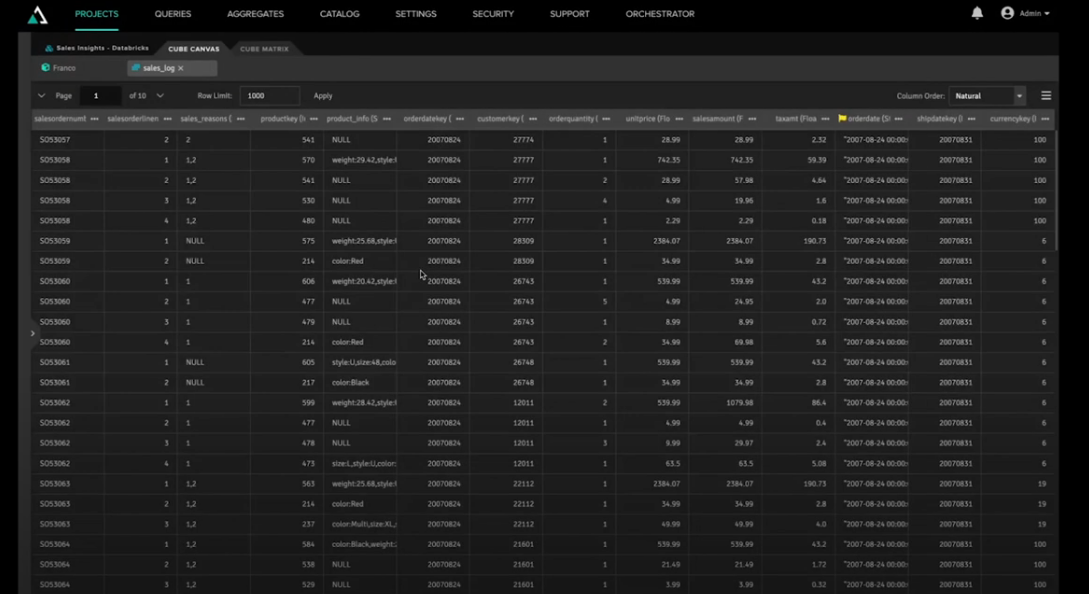The height and width of the screenshot is (594, 1089).
Task: Open options for shipdatekey column
Action: [x=972, y=119]
